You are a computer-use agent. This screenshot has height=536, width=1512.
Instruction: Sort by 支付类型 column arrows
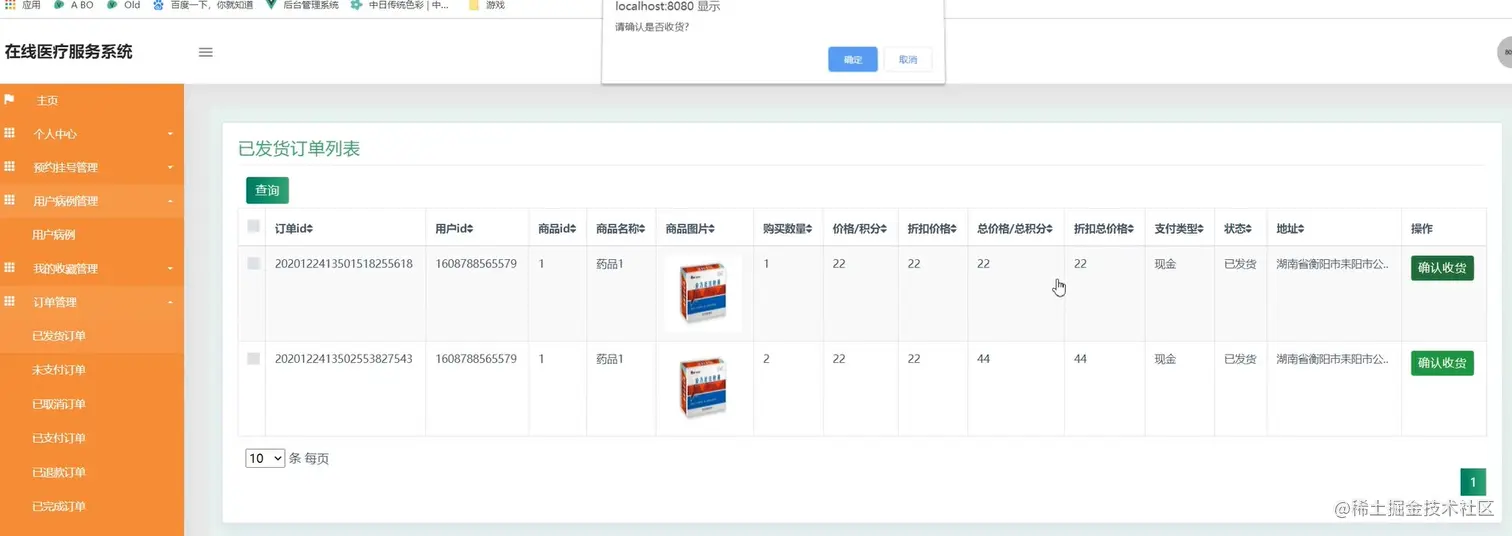pos(1200,229)
